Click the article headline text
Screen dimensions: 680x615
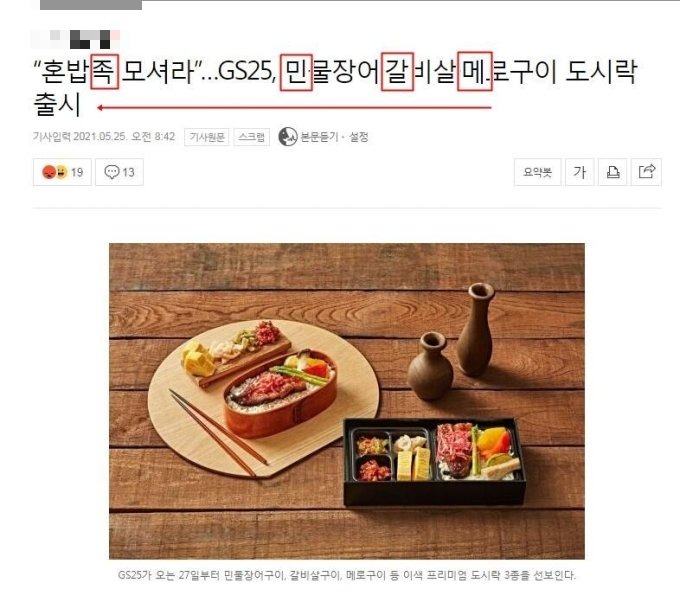[335, 87]
